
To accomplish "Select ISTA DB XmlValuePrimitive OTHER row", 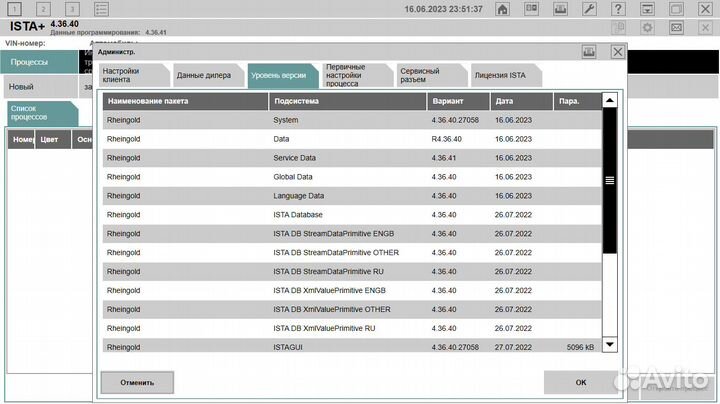I will [352, 309].
